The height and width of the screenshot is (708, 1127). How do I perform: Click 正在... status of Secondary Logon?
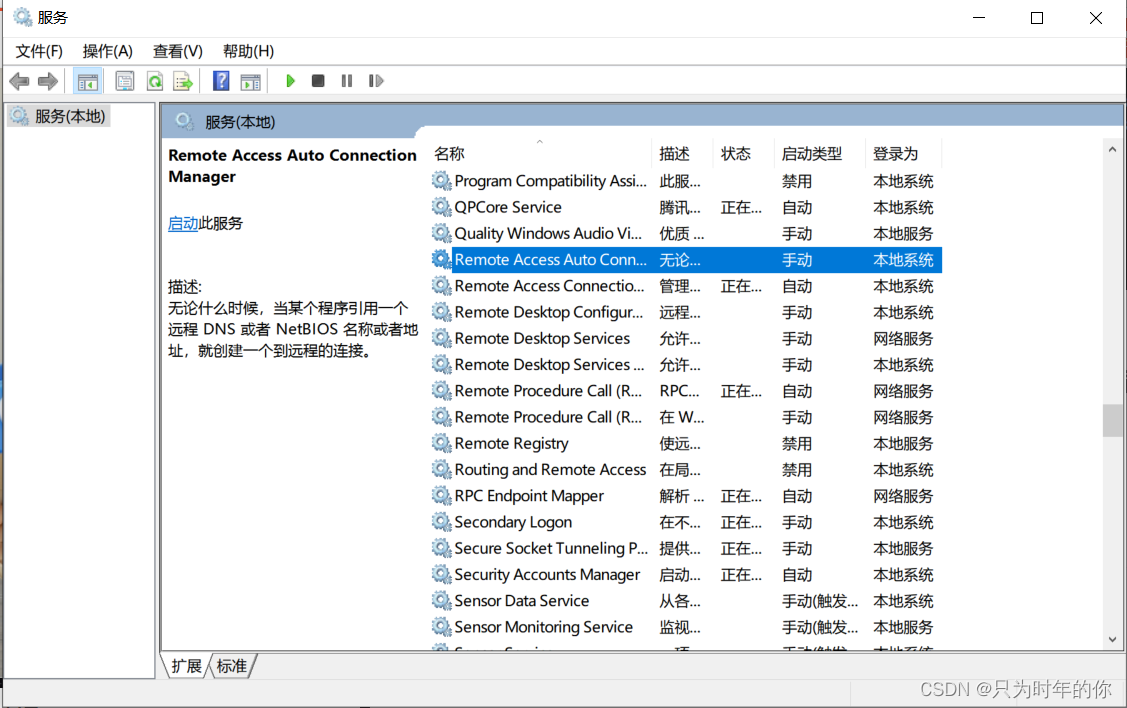click(741, 522)
